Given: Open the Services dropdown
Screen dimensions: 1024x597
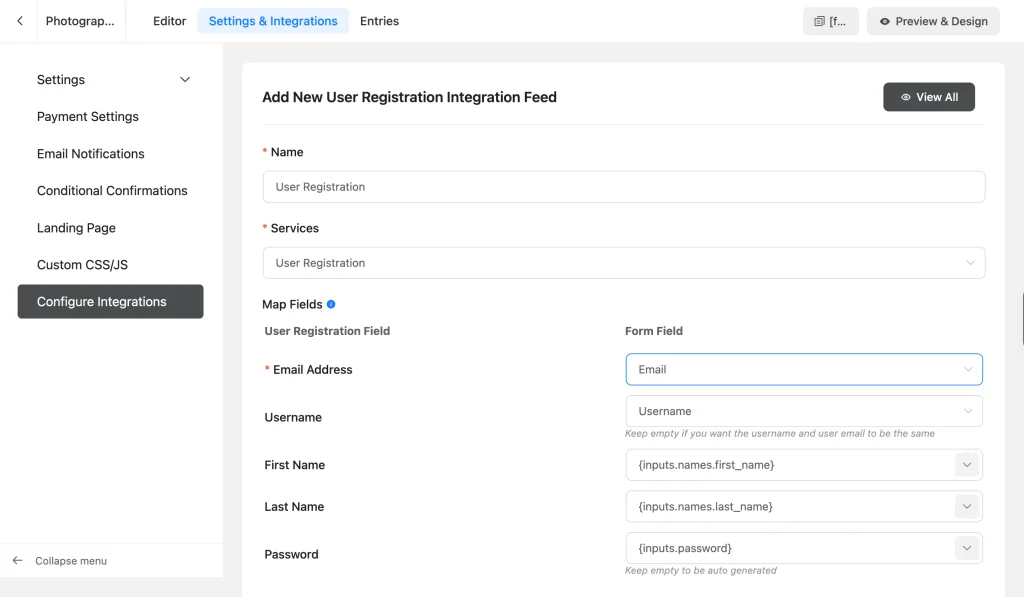Looking at the screenshot, I should tap(624, 263).
